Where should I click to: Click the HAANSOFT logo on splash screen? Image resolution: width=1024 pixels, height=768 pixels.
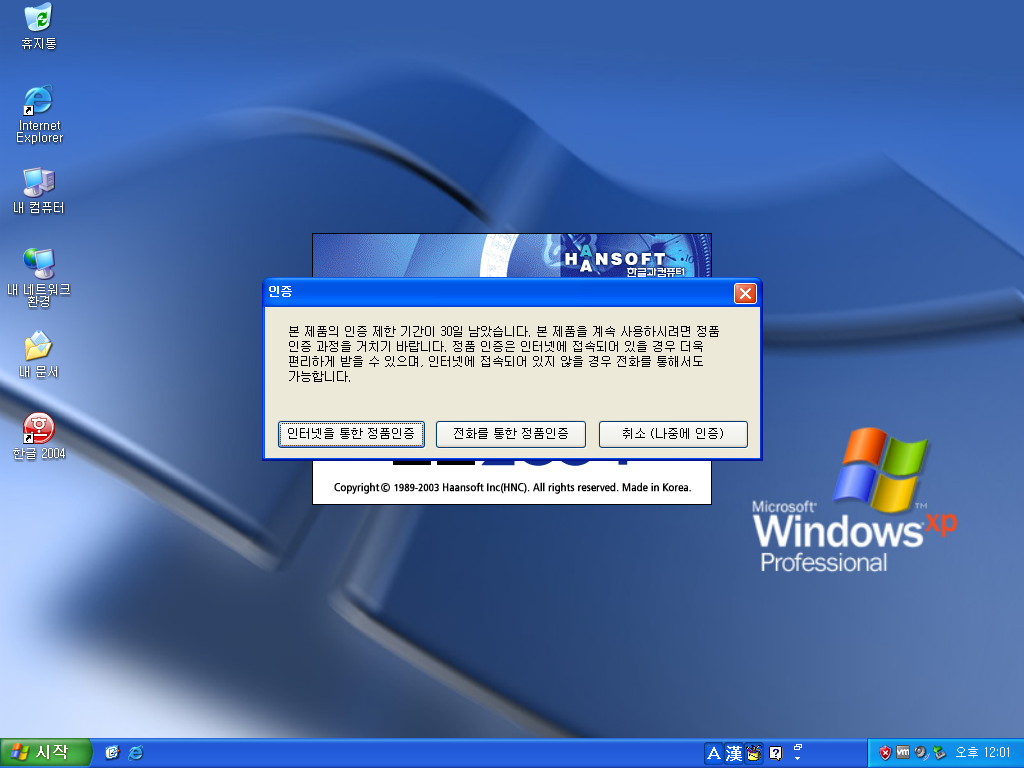(616, 259)
